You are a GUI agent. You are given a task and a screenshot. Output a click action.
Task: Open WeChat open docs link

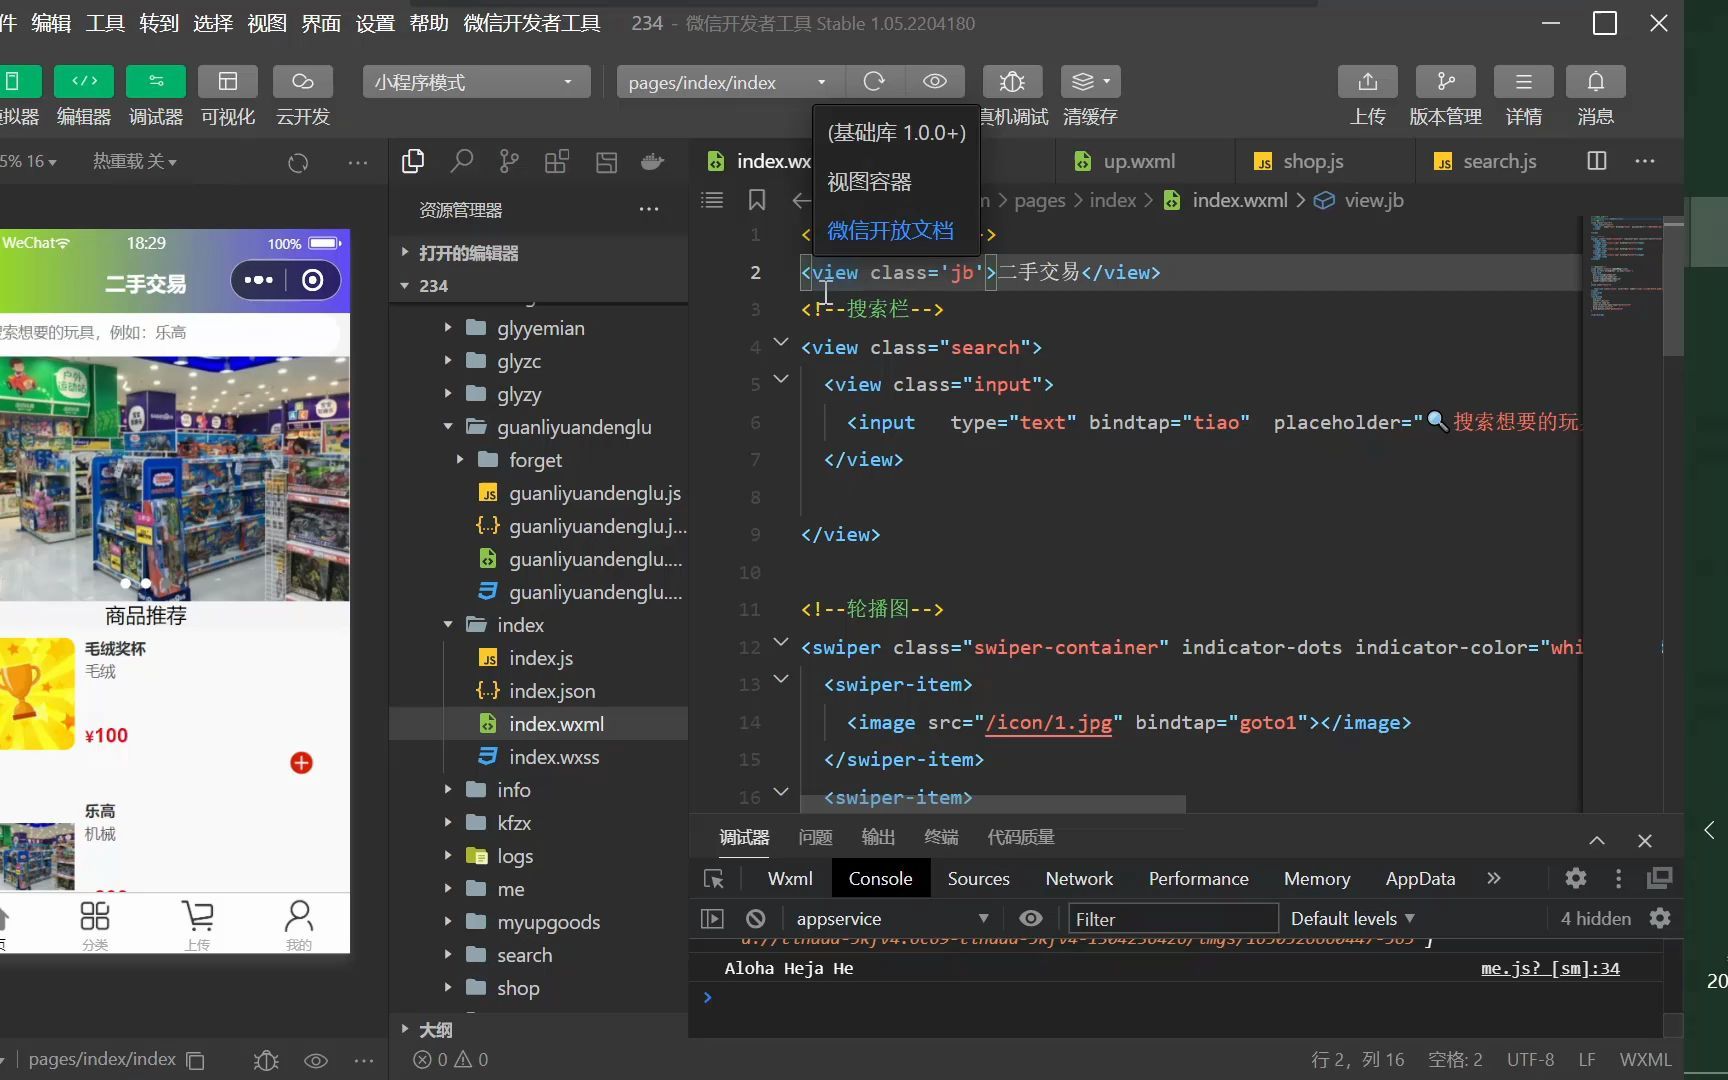click(890, 231)
